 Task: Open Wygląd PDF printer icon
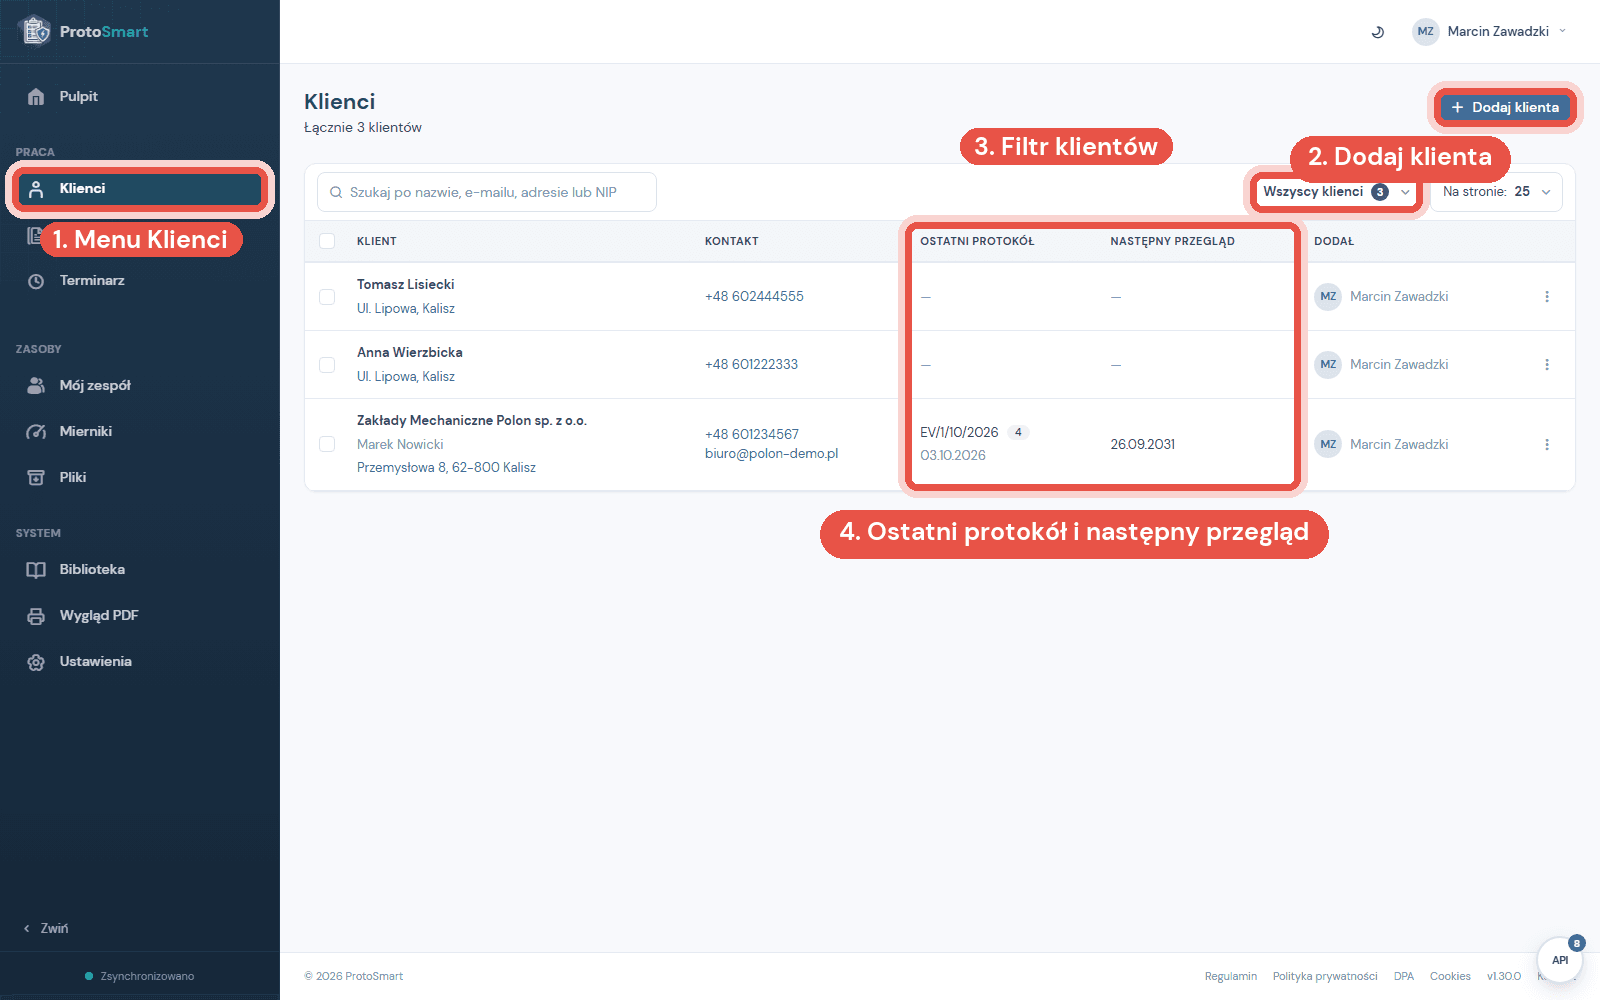point(36,616)
